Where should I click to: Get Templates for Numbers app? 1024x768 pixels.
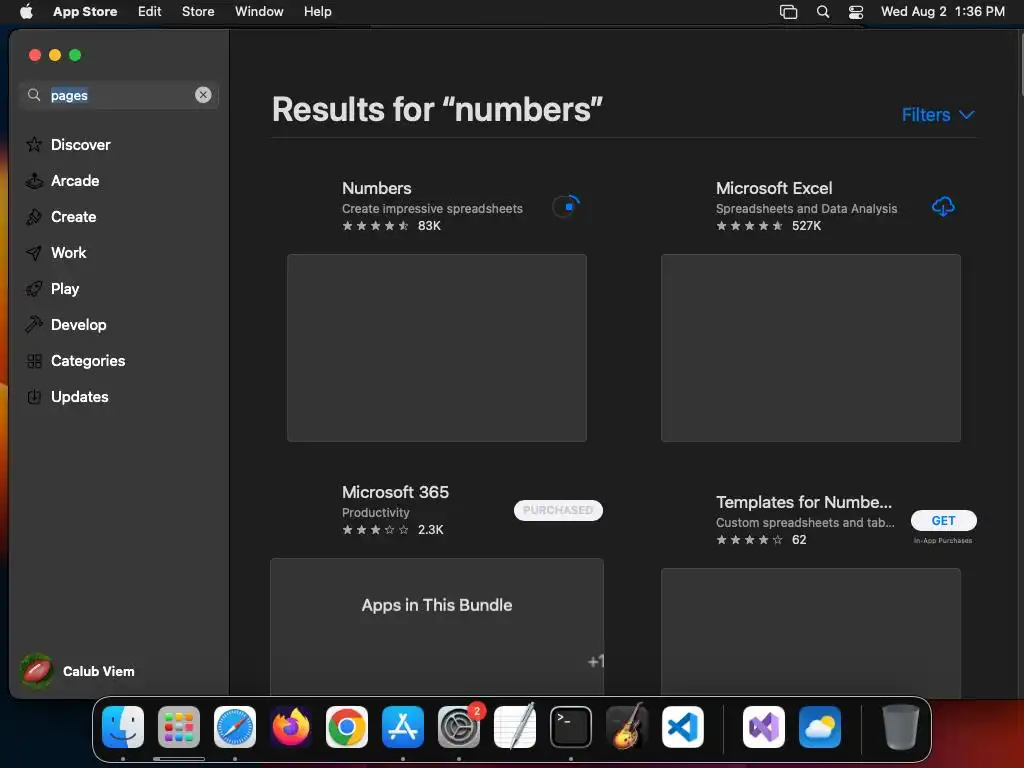pyautogui.click(x=944, y=520)
